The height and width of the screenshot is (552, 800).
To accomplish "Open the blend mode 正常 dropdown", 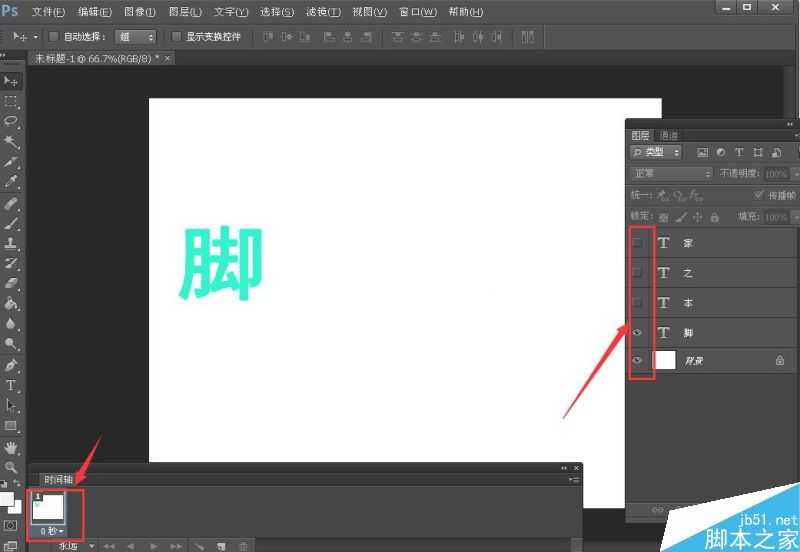I will coord(671,174).
